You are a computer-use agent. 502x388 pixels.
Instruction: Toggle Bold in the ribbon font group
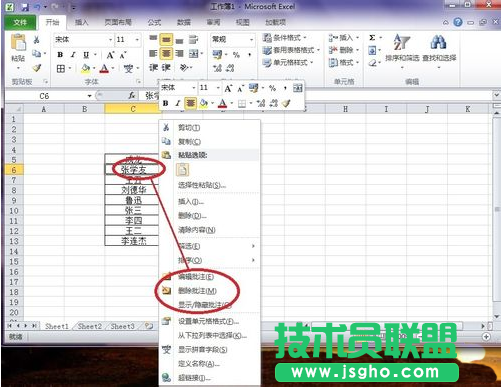pos(60,55)
